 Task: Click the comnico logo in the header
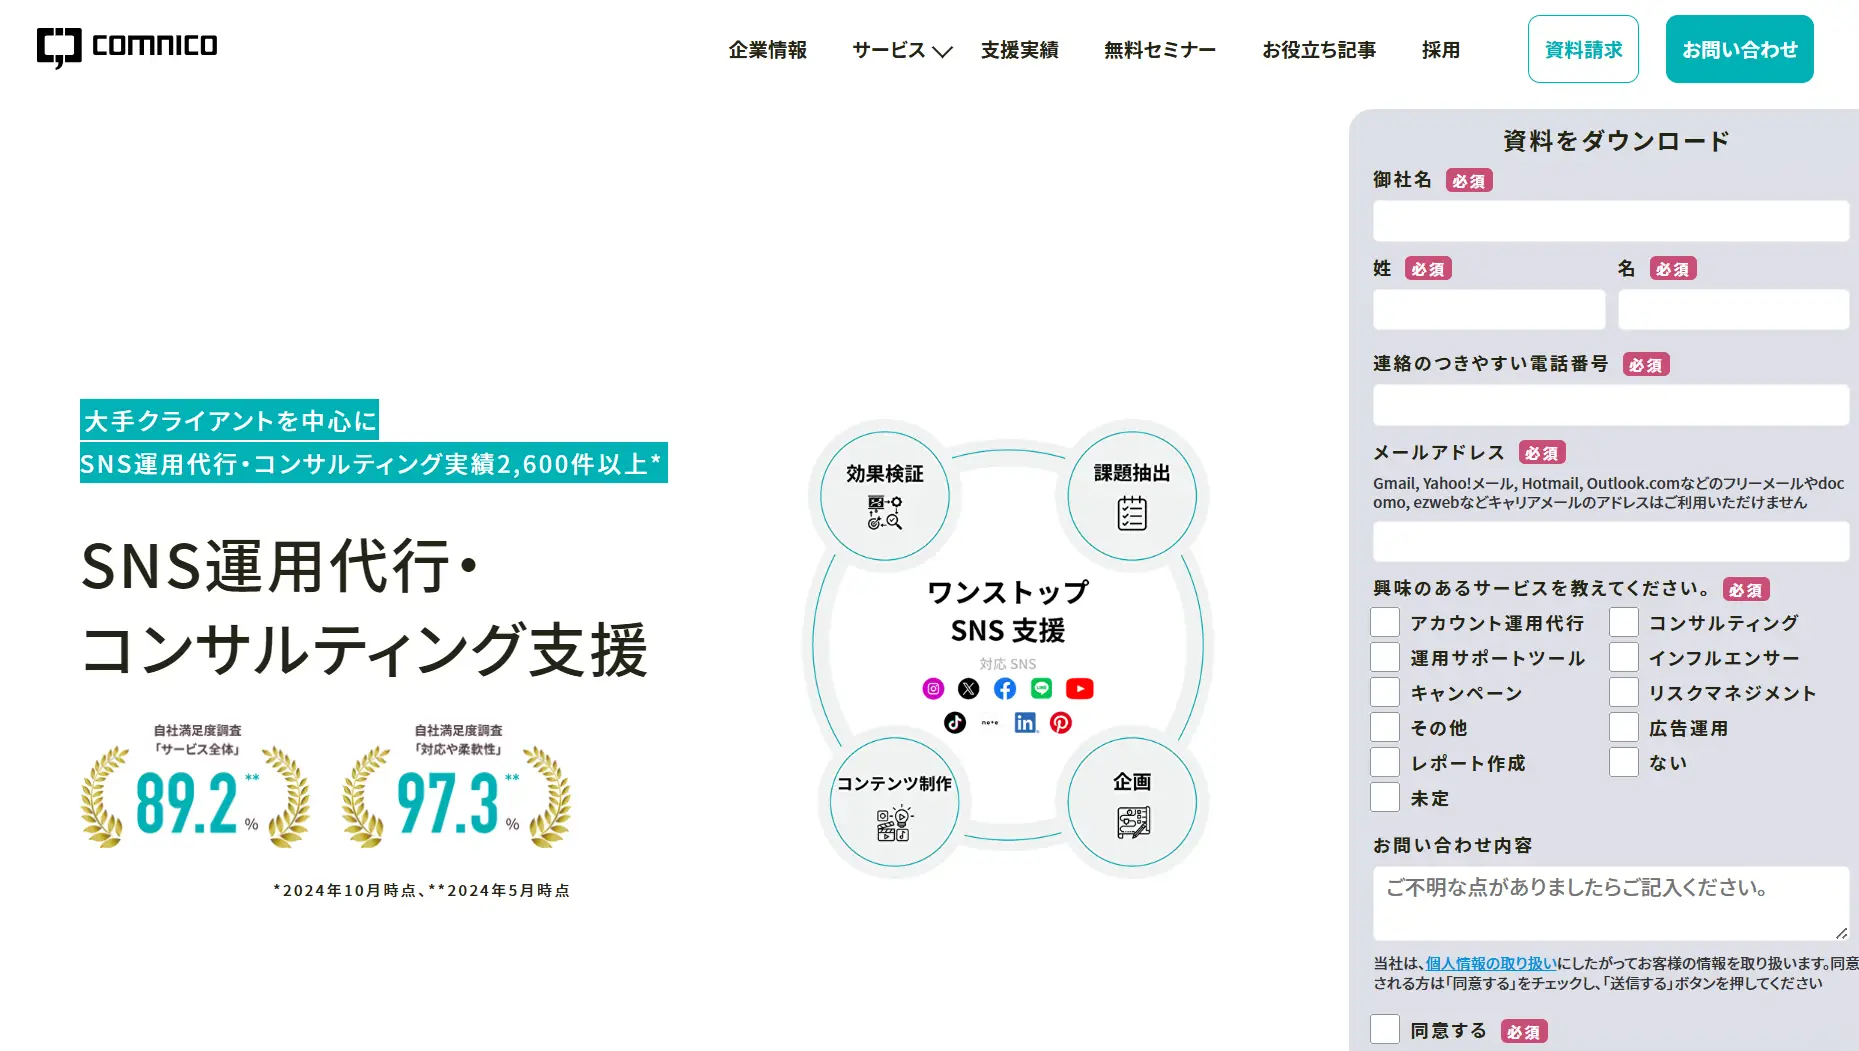click(127, 47)
